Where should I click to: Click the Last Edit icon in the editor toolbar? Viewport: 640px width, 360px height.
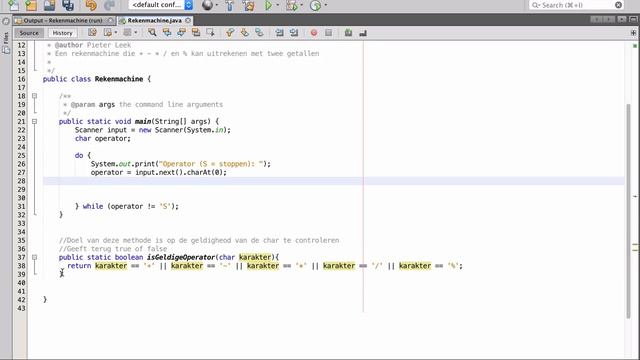coord(93,32)
